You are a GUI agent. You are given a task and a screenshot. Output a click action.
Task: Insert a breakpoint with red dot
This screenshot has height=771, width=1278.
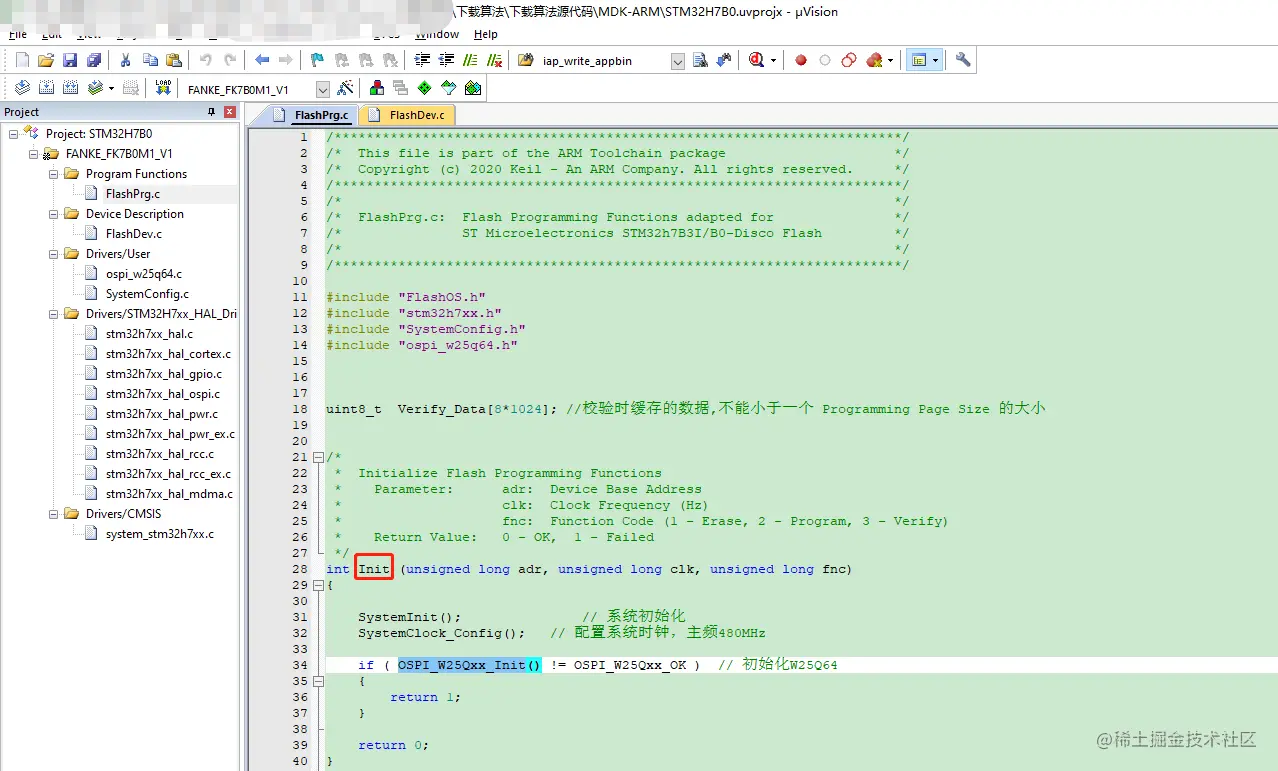coord(801,60)
